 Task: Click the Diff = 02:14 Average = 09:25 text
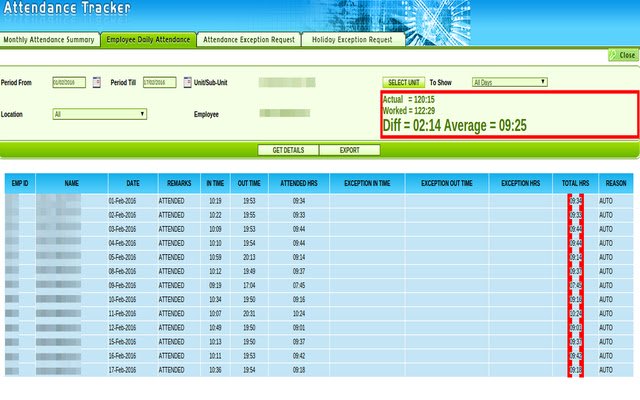point(455,125)
